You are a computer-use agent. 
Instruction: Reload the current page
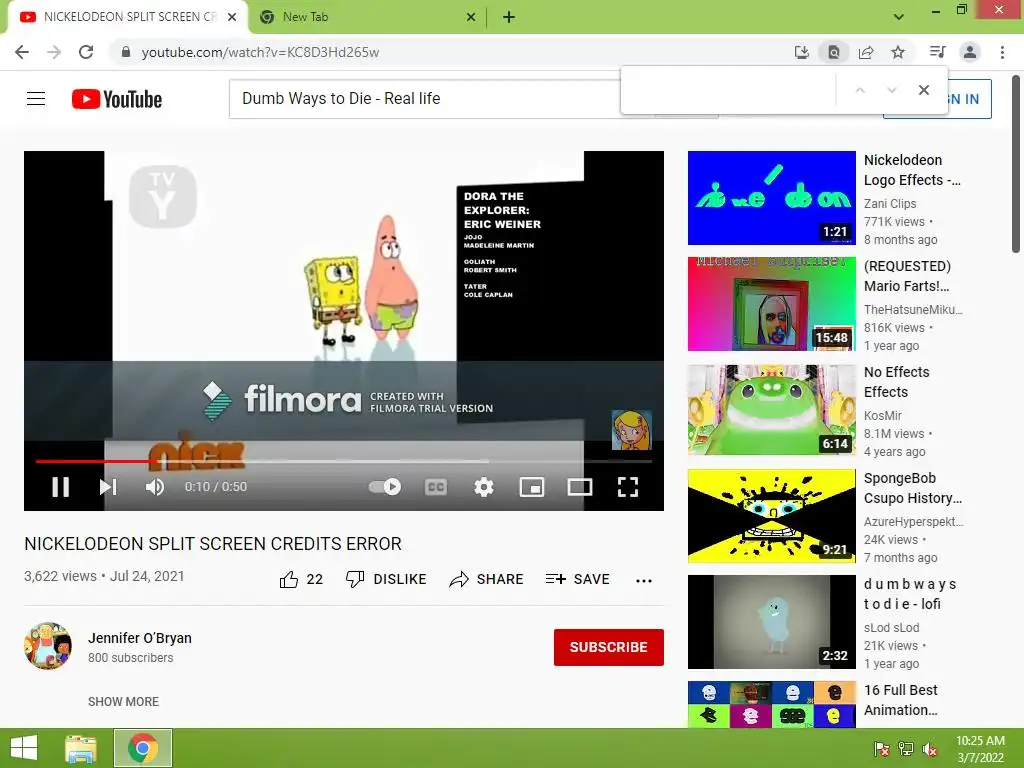tap(86, 52)
